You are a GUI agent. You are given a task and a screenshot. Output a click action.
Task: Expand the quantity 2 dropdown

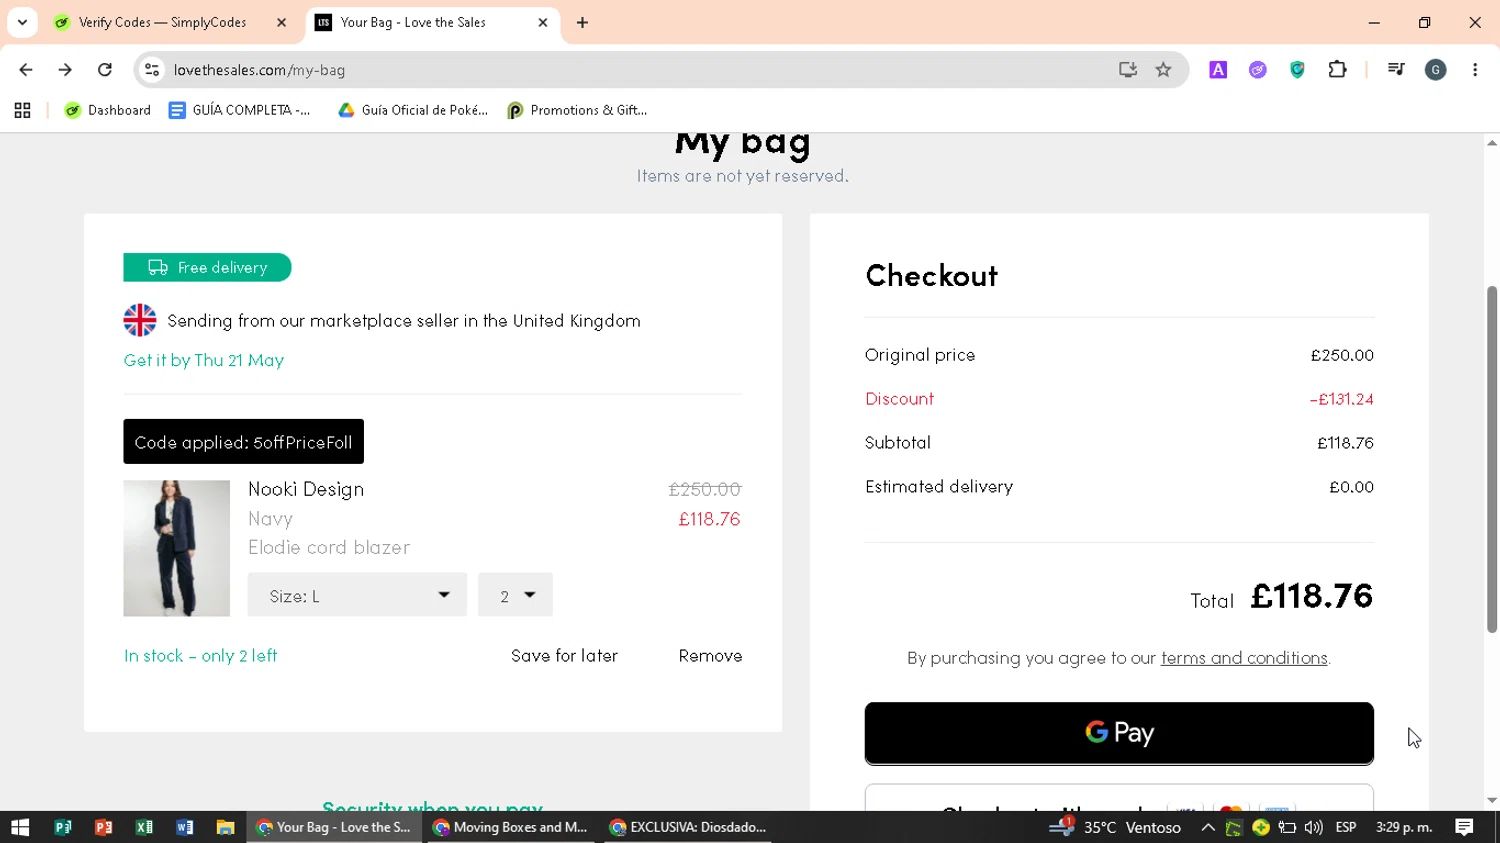pos(515,595)
